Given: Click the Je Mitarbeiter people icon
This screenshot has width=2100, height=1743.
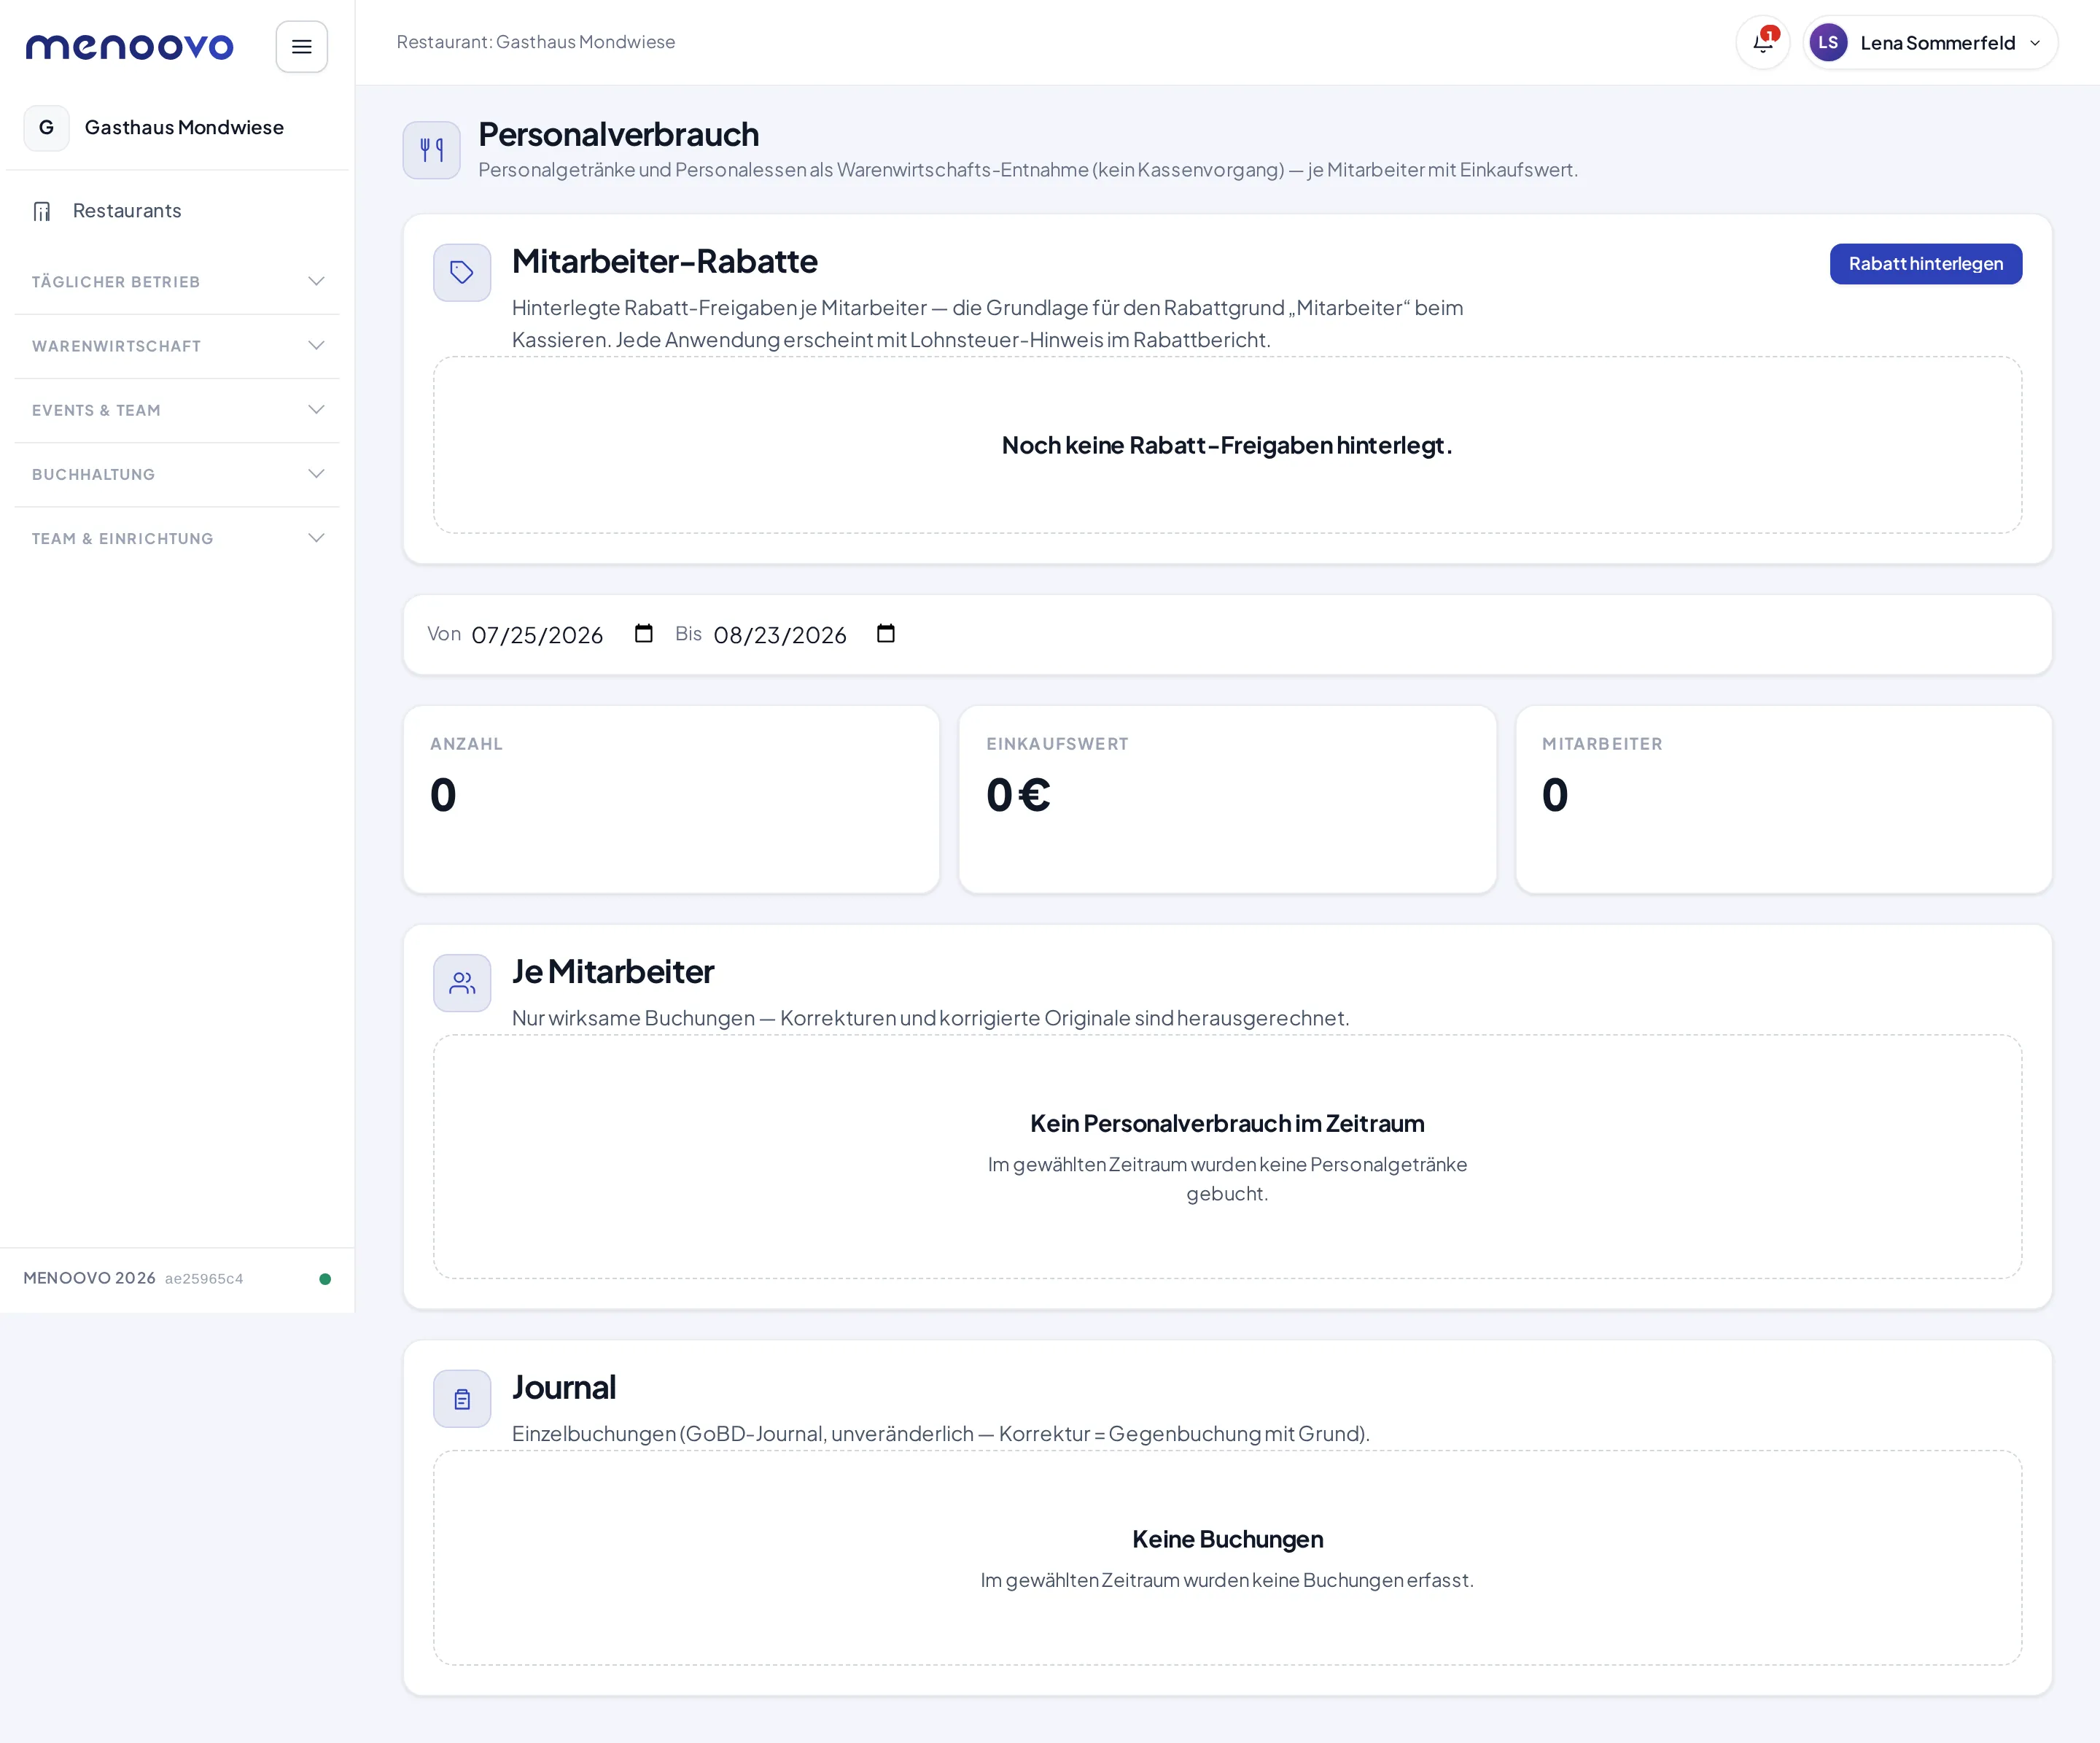Looking at the screenshot, I should (462, 983).
